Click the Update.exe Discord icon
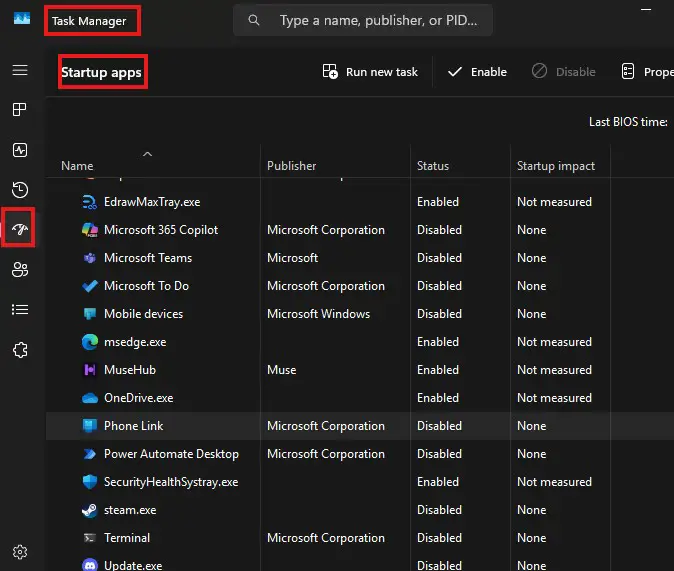 coord(89,565)
